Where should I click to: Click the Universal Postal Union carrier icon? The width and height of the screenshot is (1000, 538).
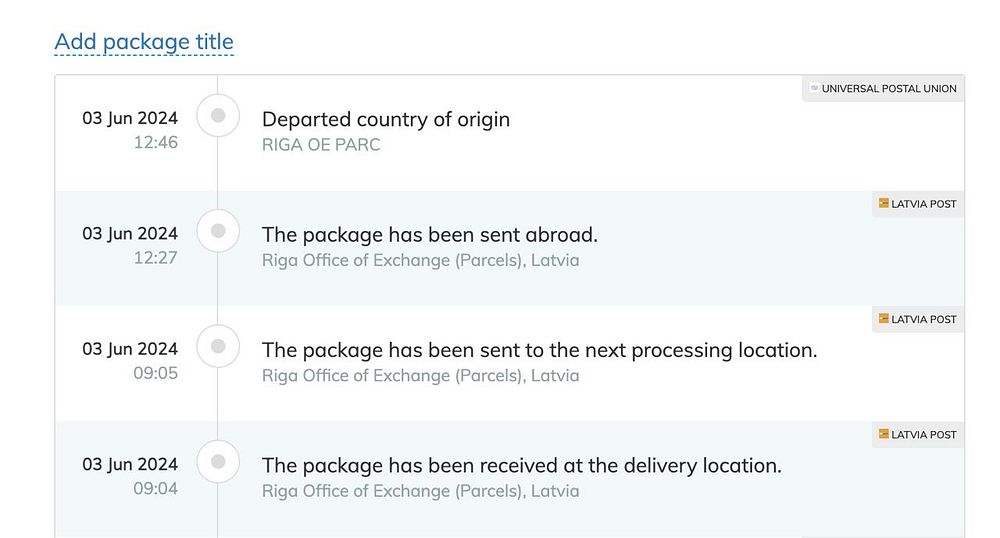click(x=814, y=89)
